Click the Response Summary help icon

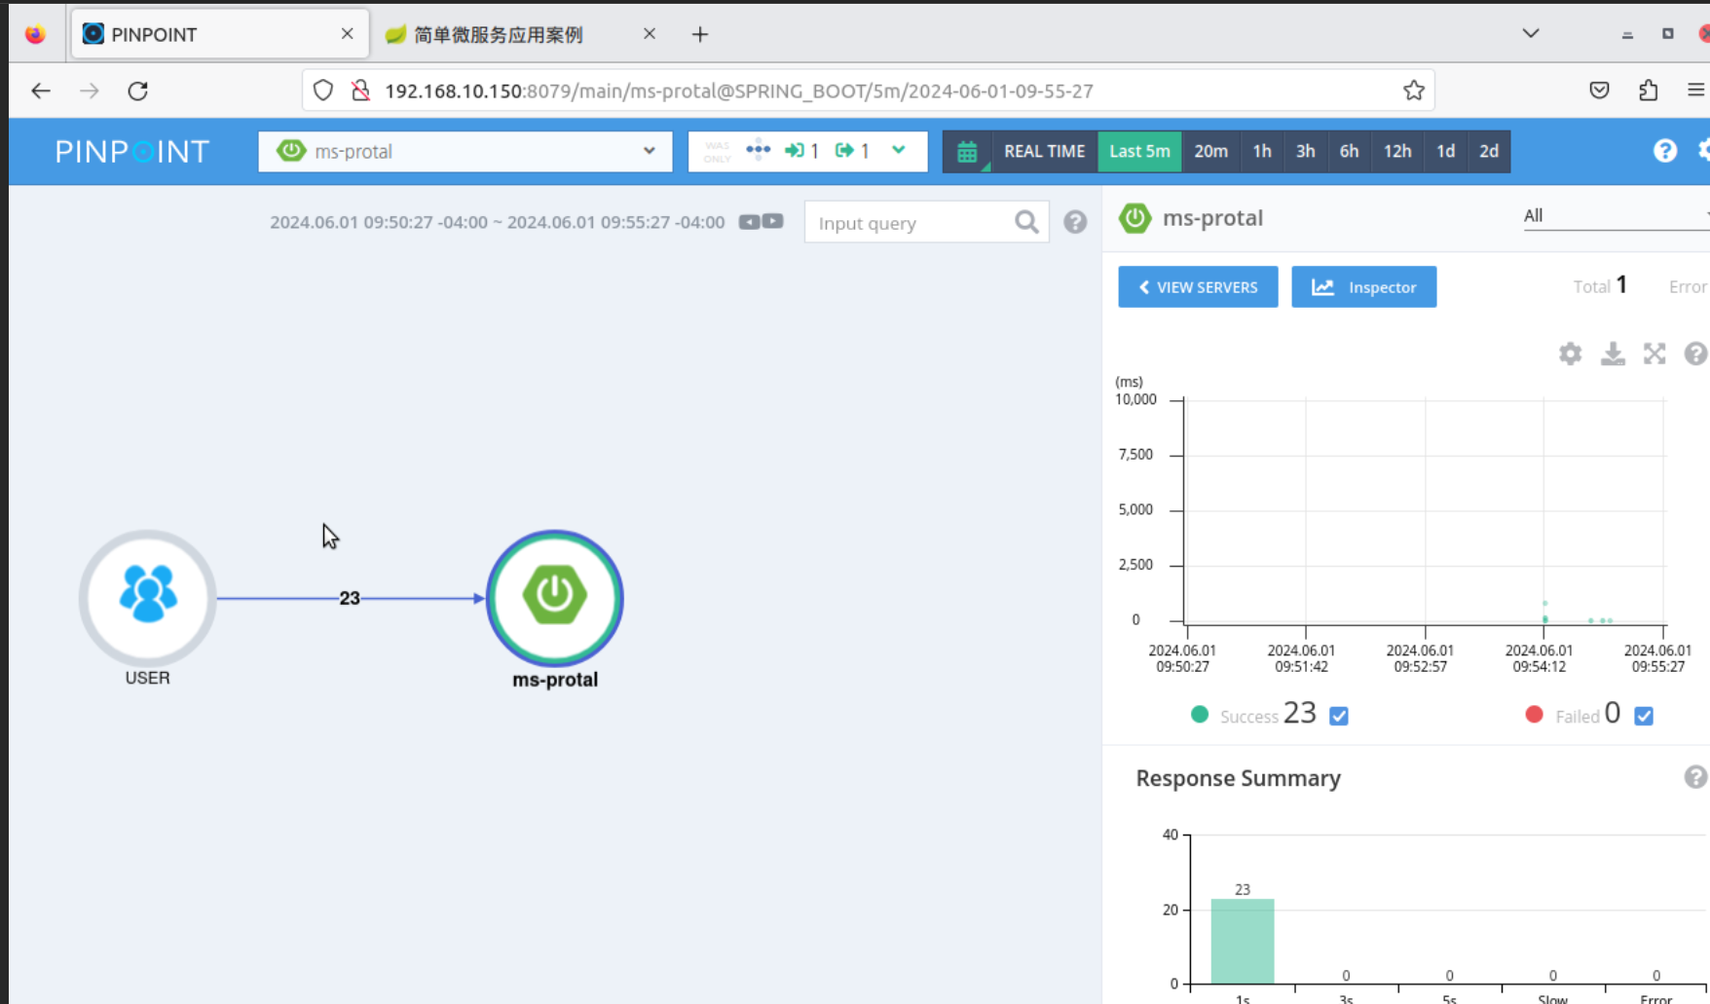coord(1695,777)
